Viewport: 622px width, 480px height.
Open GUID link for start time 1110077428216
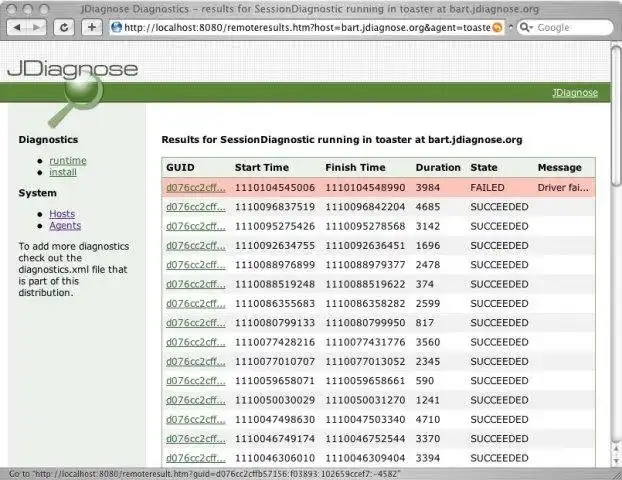pyautogui.click(x=196, y=342)
